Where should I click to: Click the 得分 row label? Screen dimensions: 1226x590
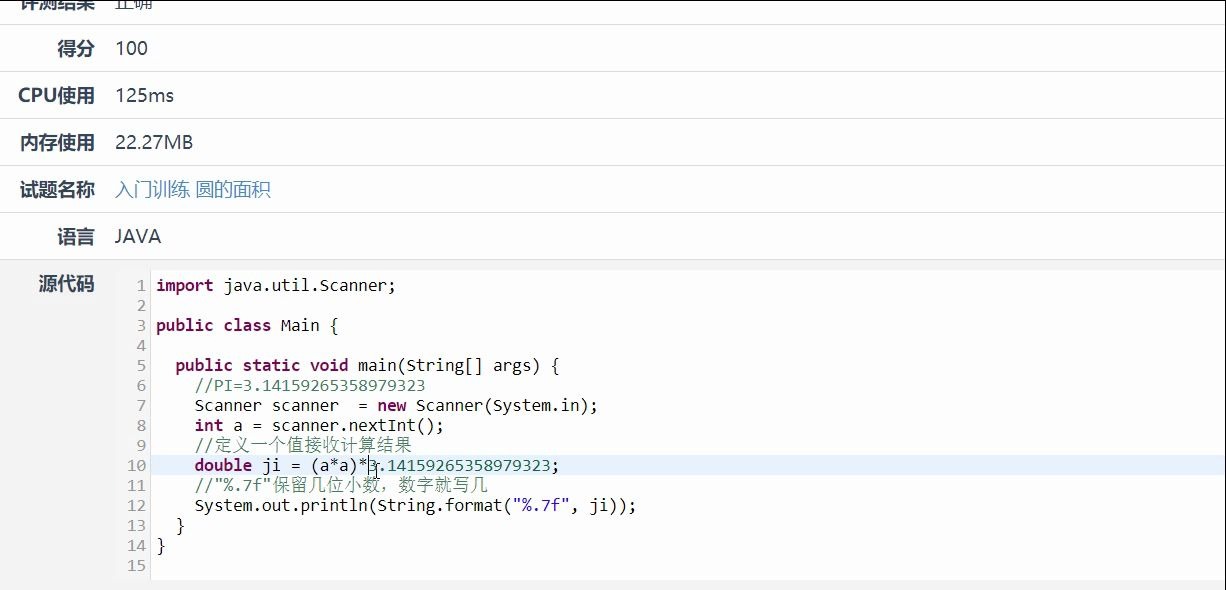[76, 48]
